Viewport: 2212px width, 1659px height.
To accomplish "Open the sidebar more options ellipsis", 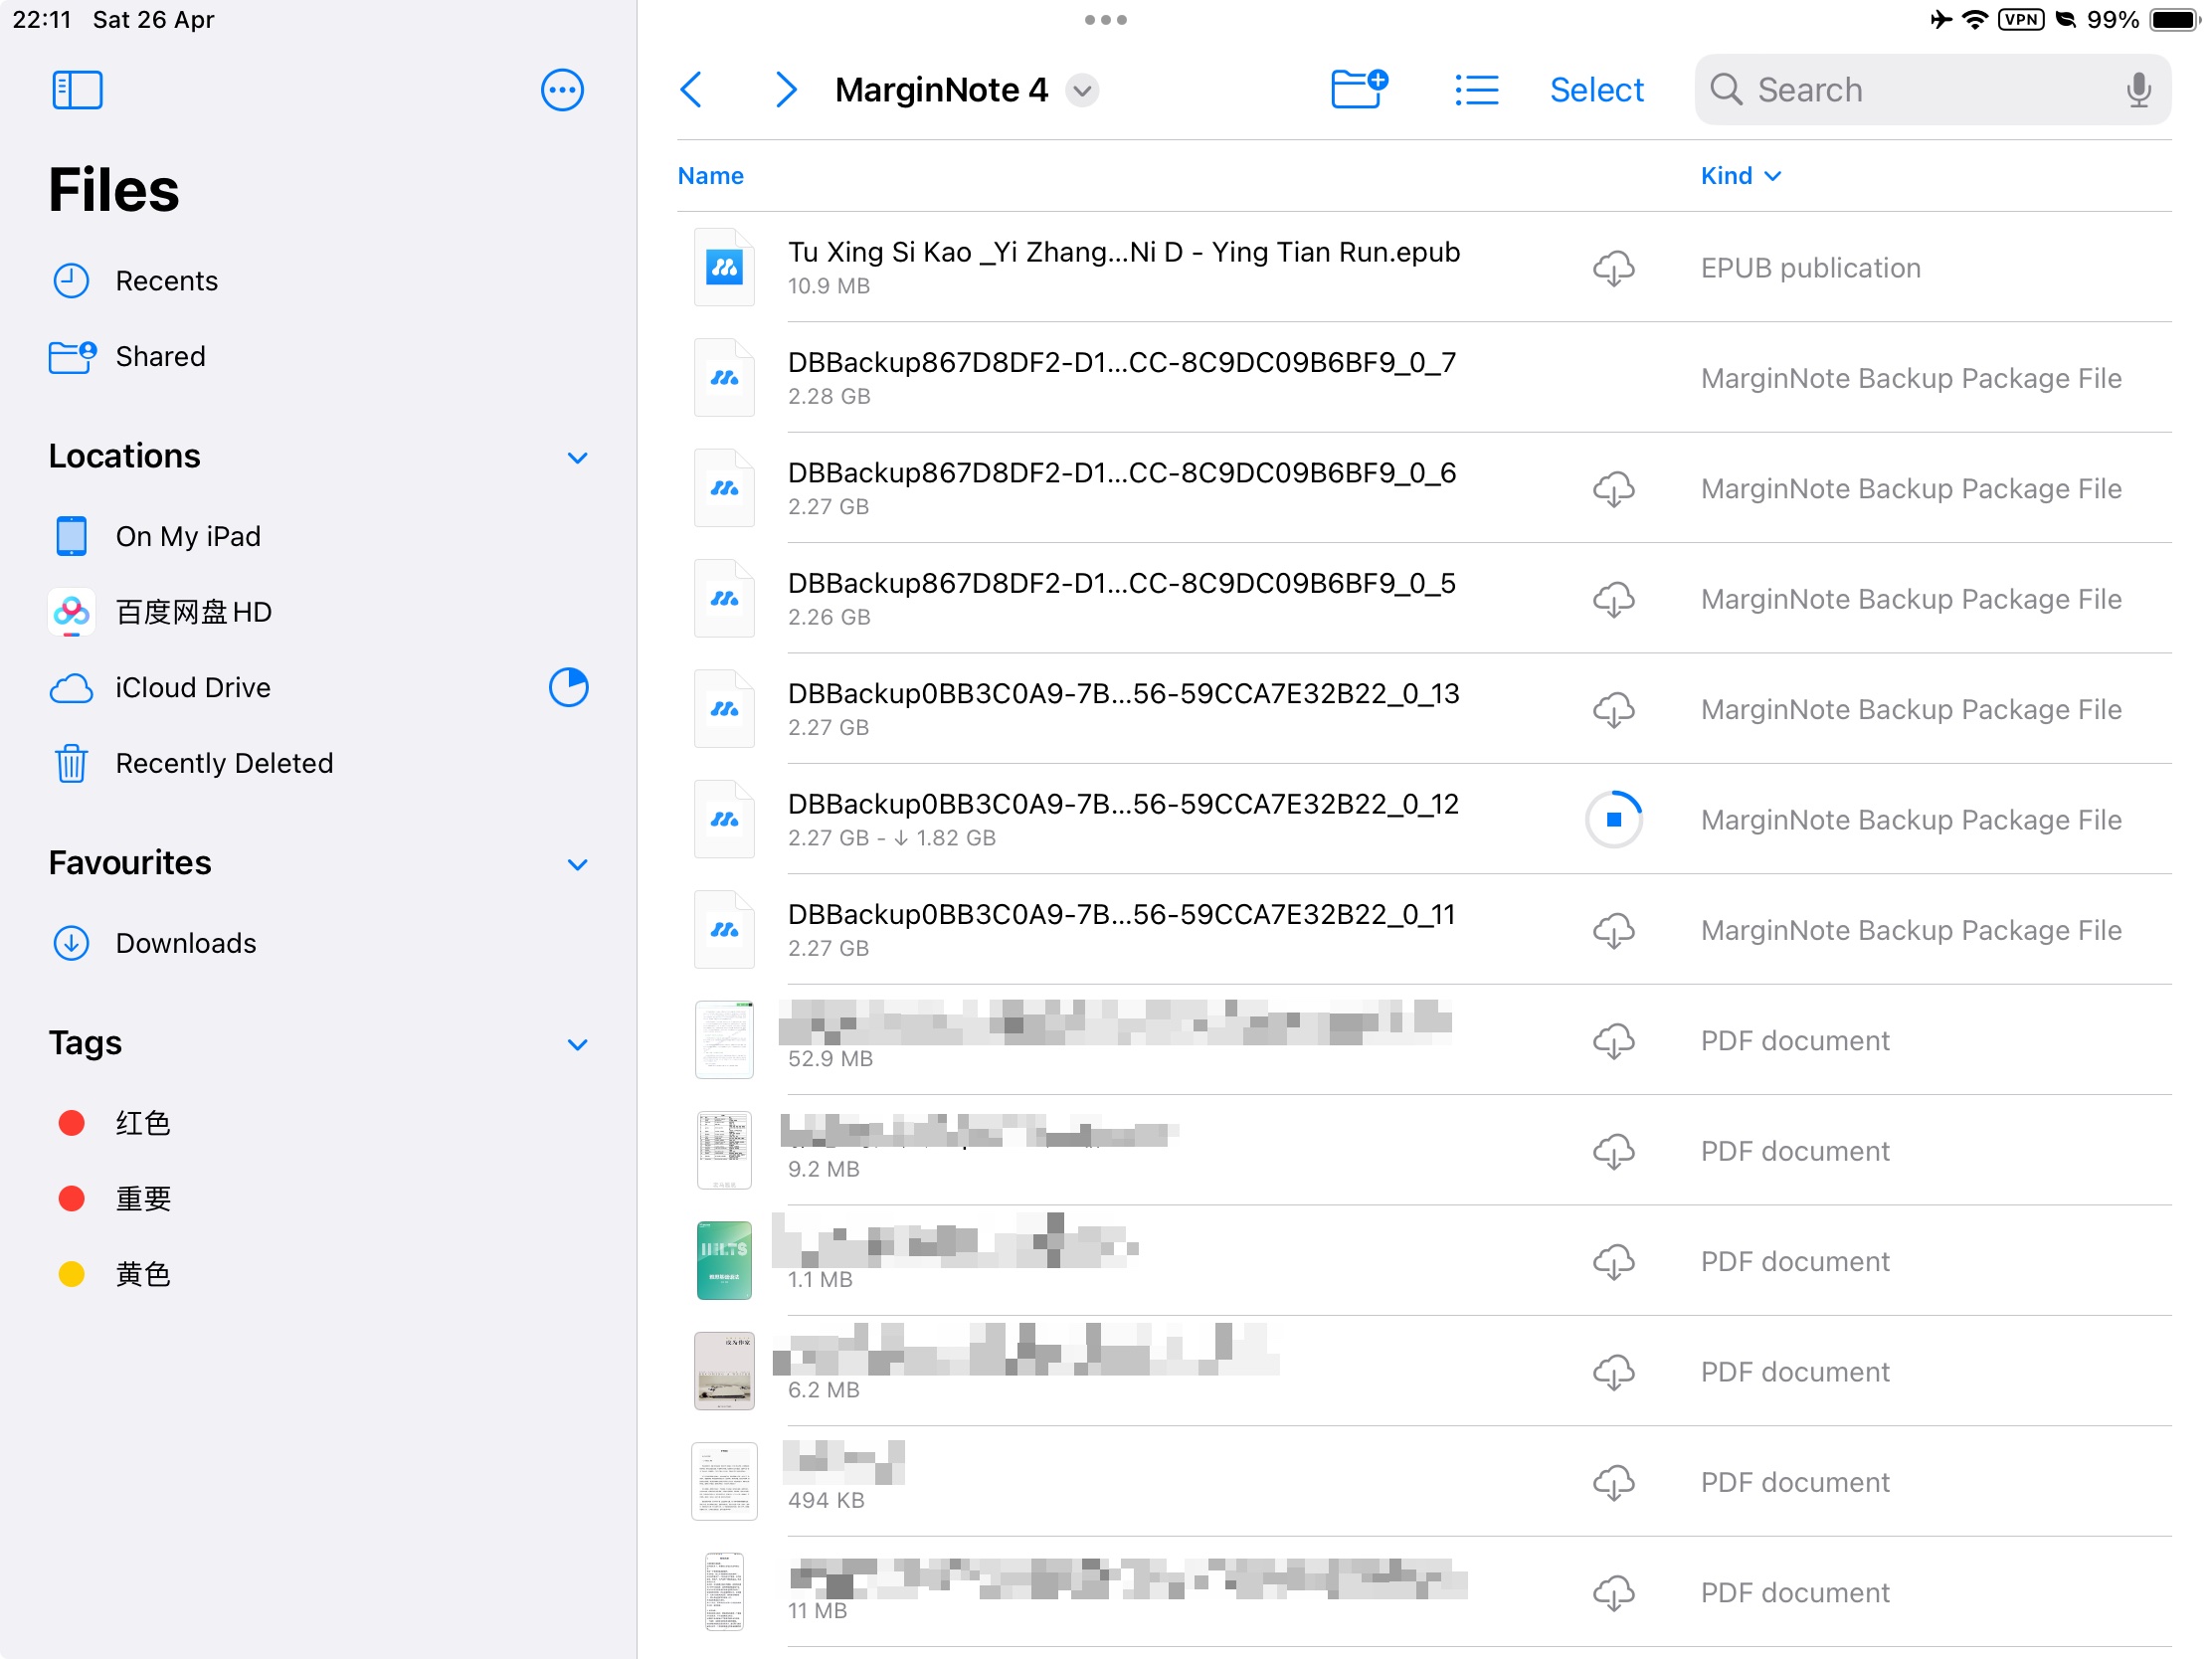I will pyautogui.click(x=562, y=90).
